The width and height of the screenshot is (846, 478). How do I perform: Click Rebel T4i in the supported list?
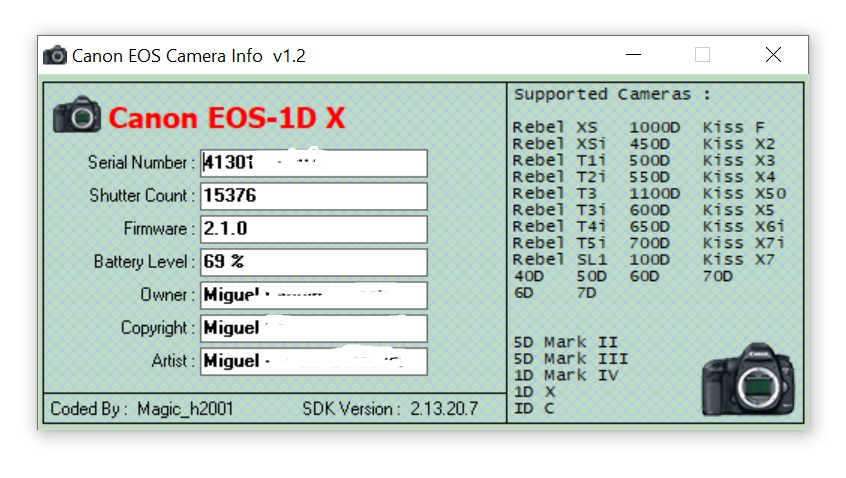pyautogui.click(x=560, y=227)
